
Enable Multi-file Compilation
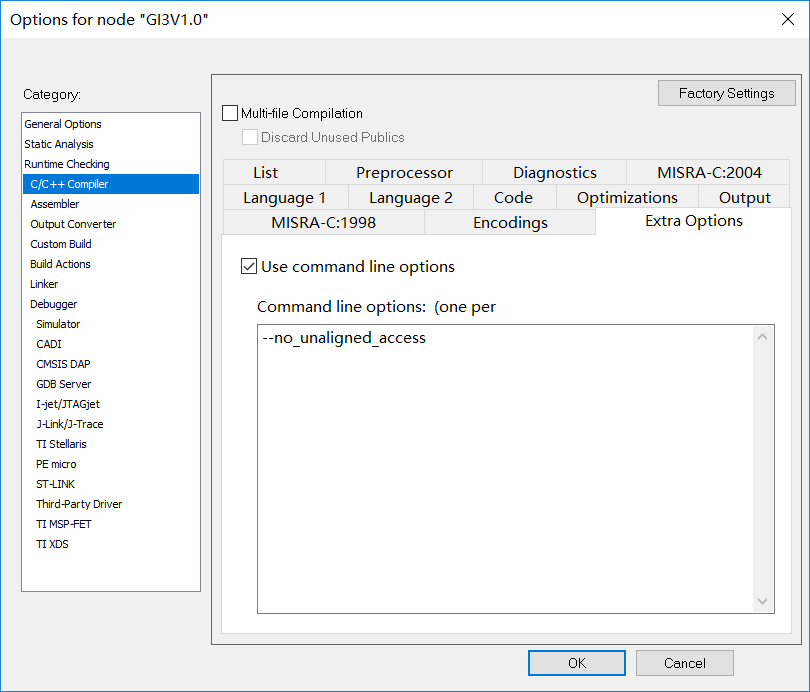pos(230,113)
